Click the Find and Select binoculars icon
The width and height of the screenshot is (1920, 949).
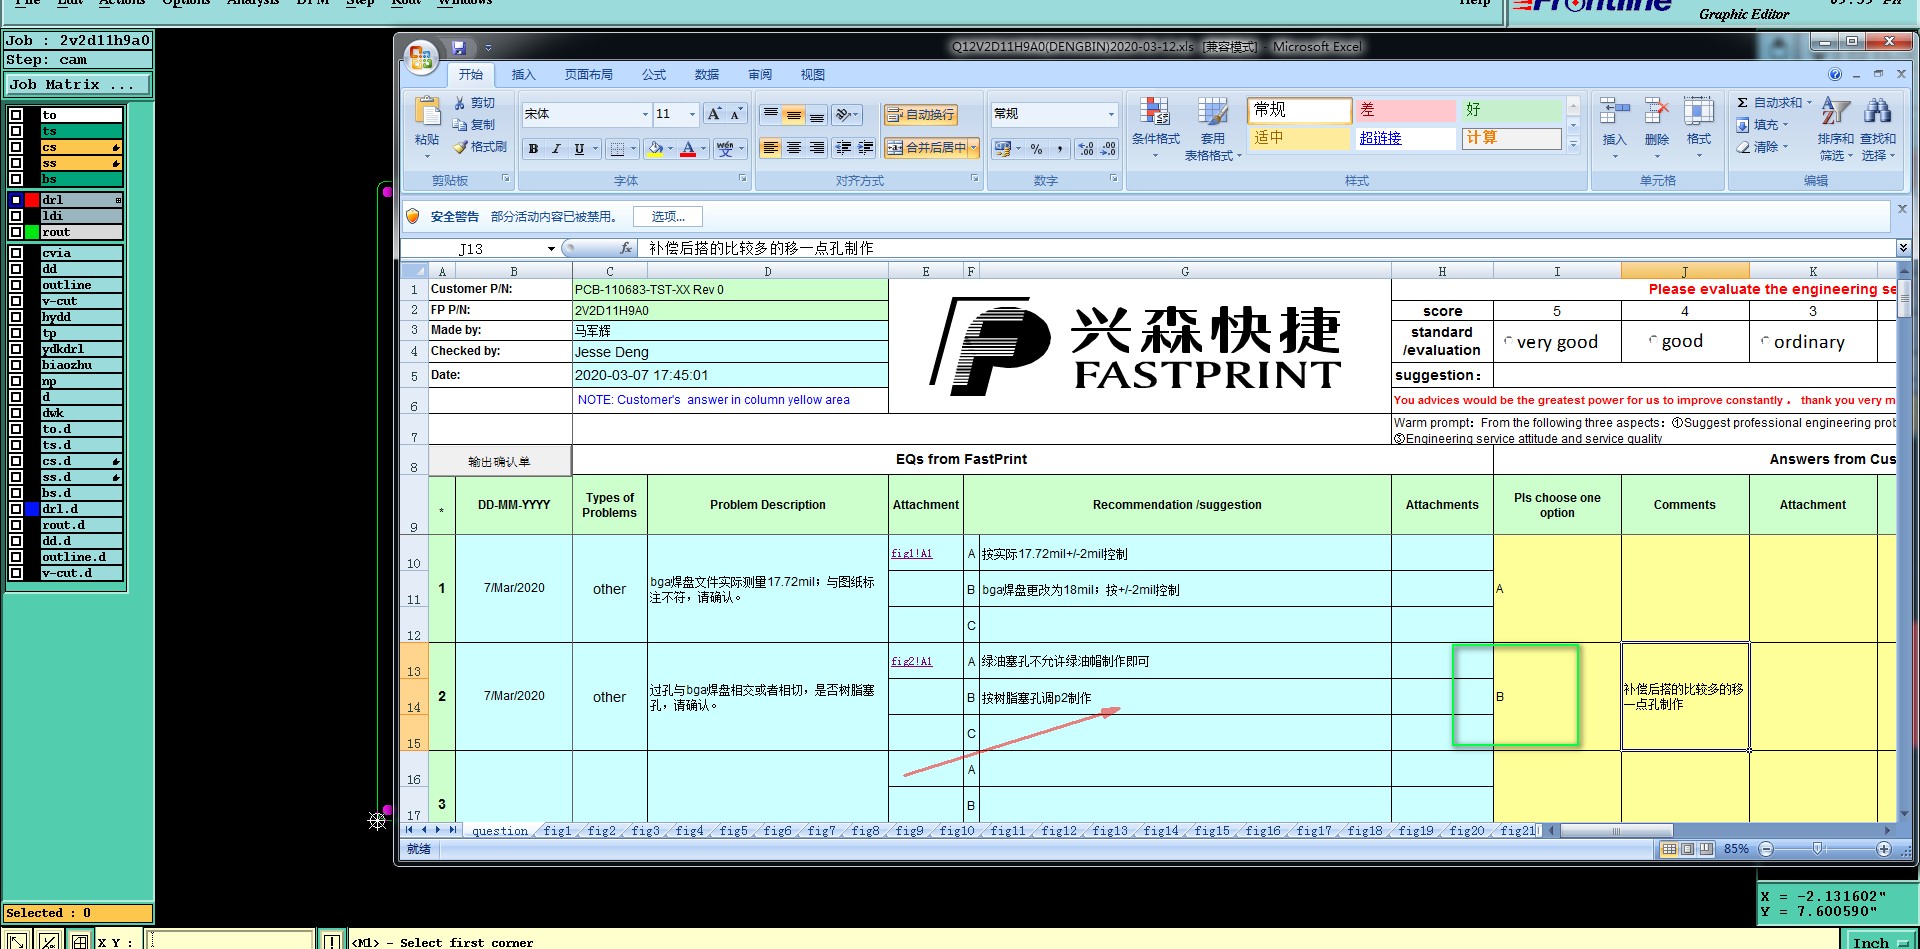[x=1878, y=112]
